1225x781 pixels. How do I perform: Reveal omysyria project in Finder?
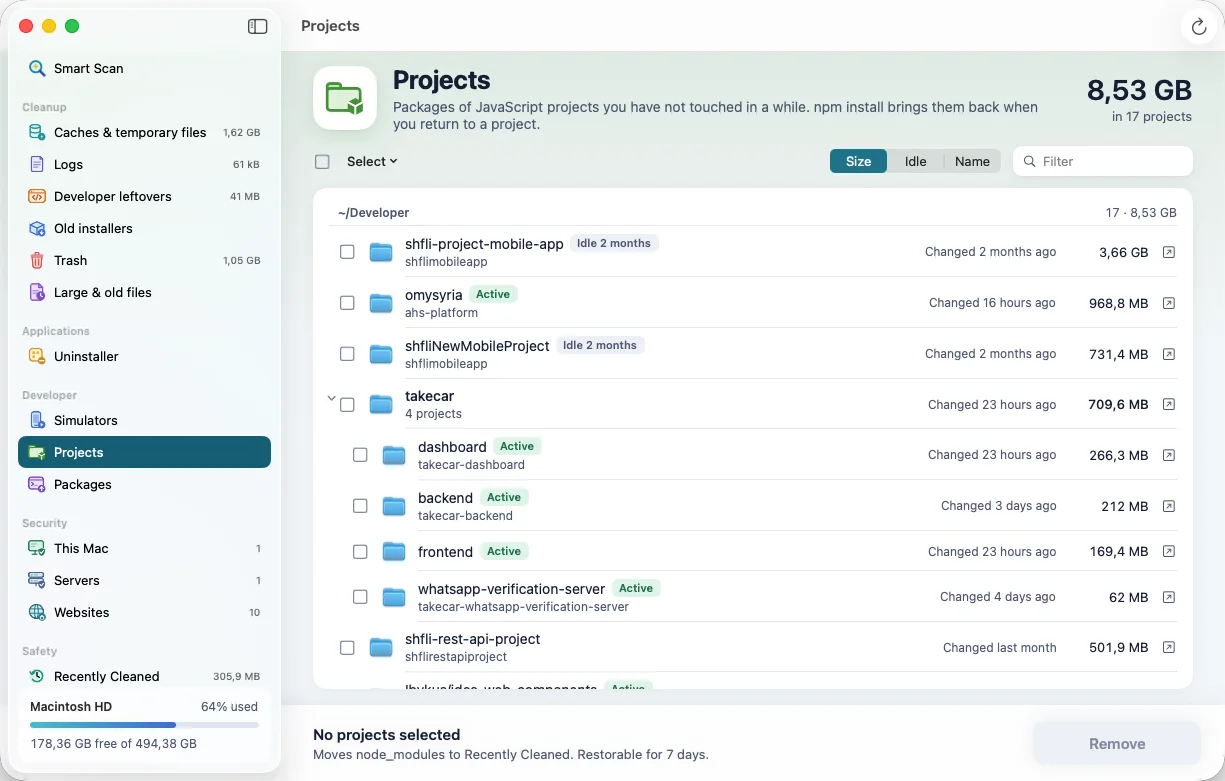pos(1169,303)
